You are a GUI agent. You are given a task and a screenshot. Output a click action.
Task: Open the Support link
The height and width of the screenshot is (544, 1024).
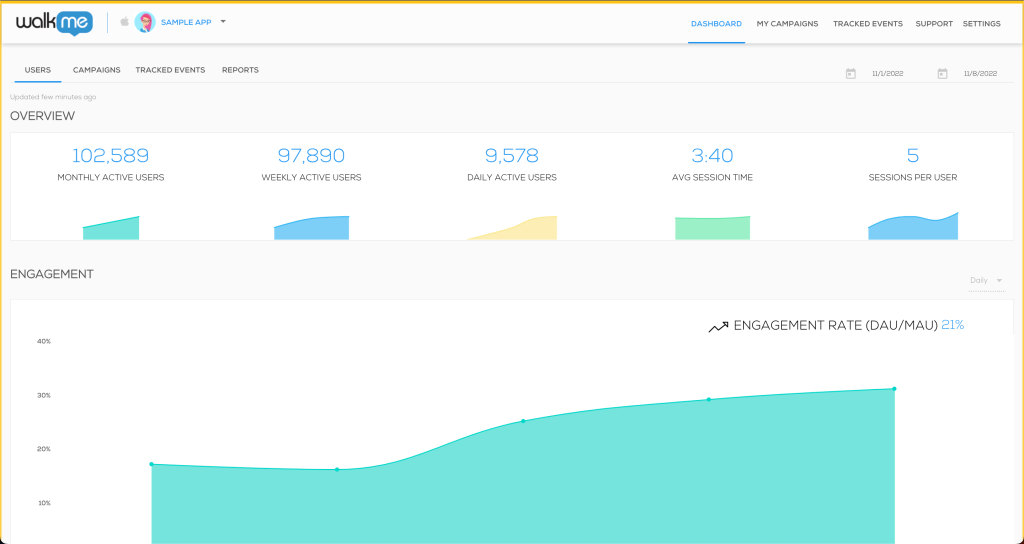(x=932, y=23)
